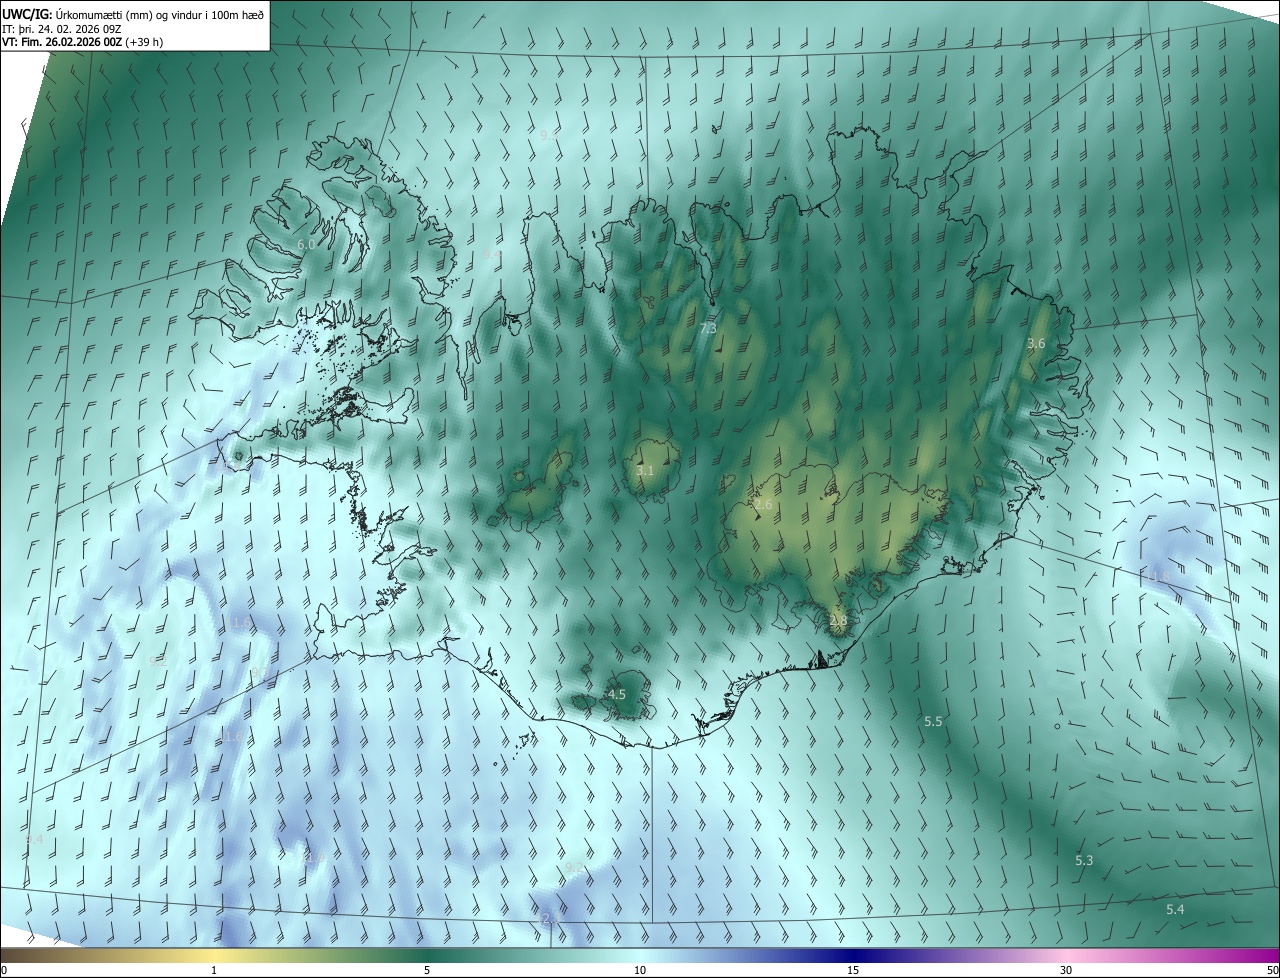Click the 3.6 value in east Iceland

[1036, 343]
